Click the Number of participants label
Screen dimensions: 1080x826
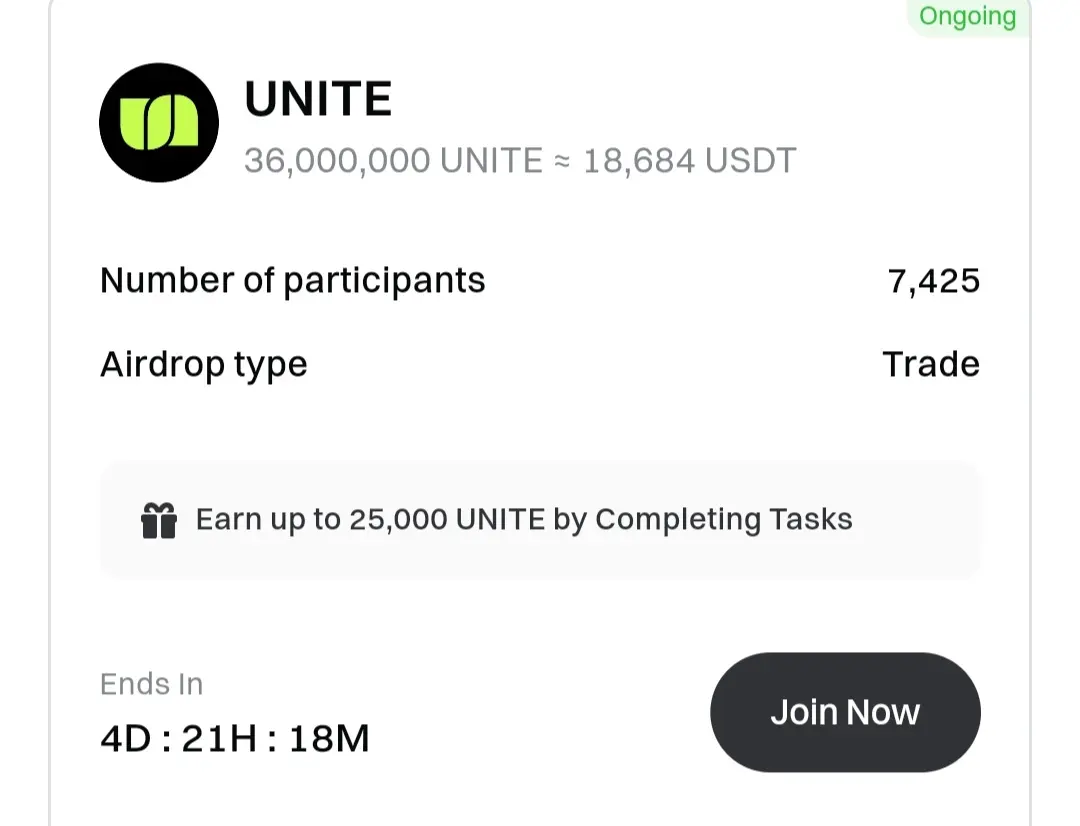click(x=293, y=280)
